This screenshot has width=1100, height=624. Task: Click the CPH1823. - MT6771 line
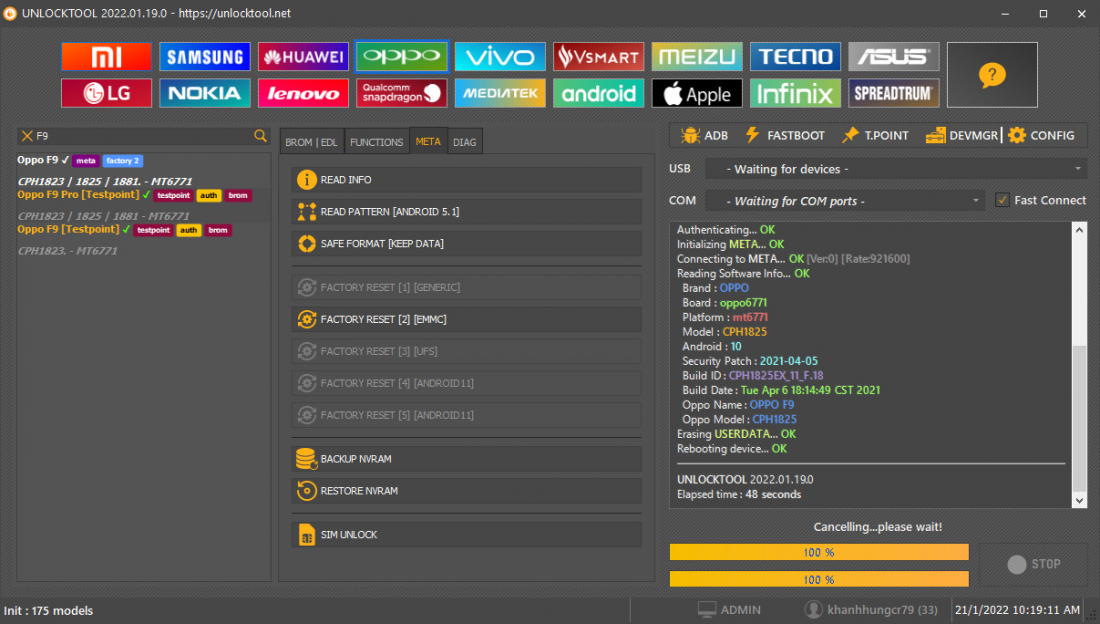pyautogui.click(x=67, y=251)
